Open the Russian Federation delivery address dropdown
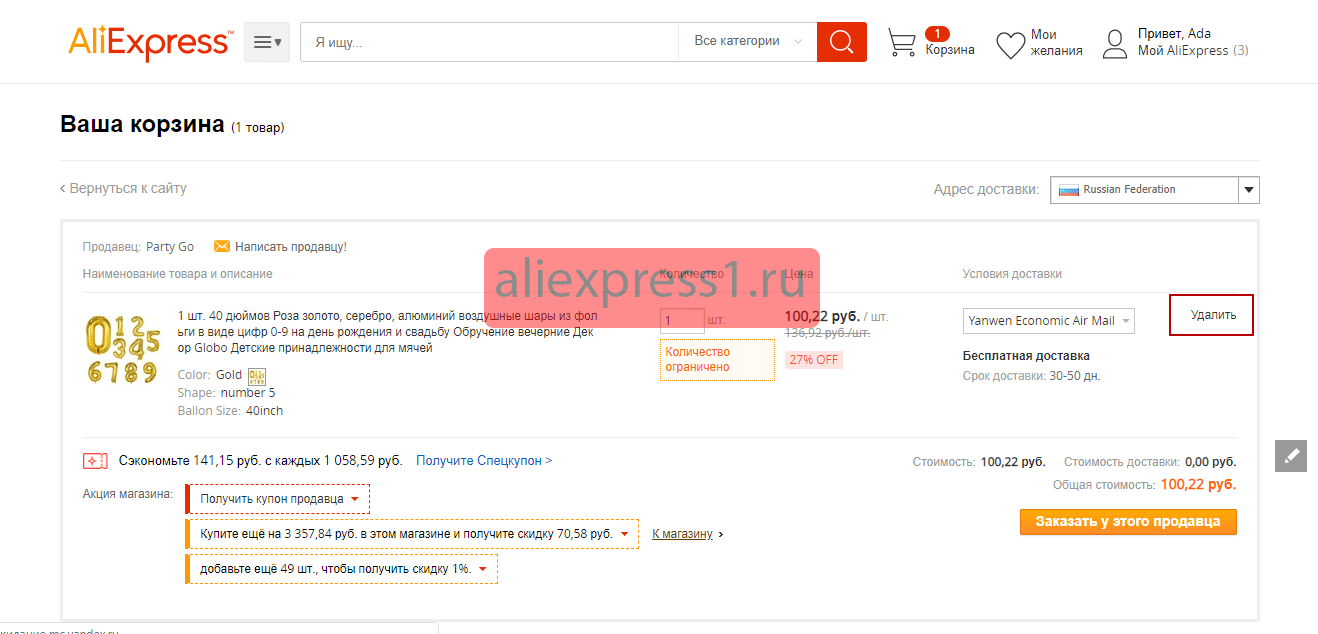 (x=1154, y=190)
